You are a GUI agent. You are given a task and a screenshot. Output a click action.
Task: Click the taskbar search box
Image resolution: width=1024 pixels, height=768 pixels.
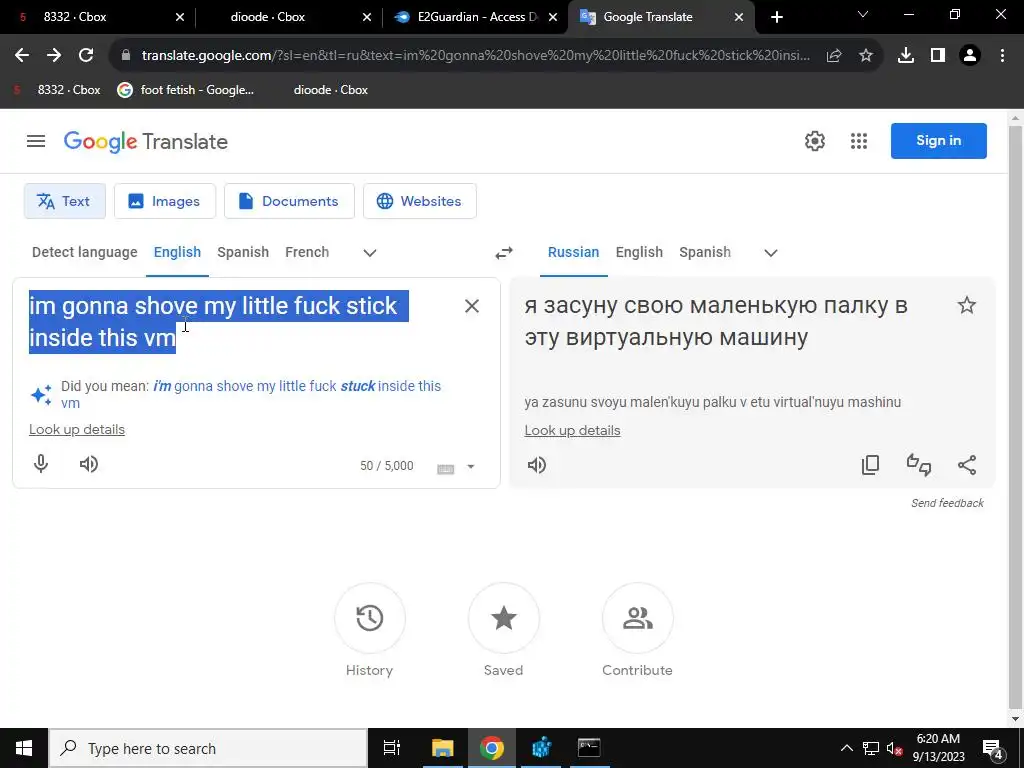click(x=208, y=748)
